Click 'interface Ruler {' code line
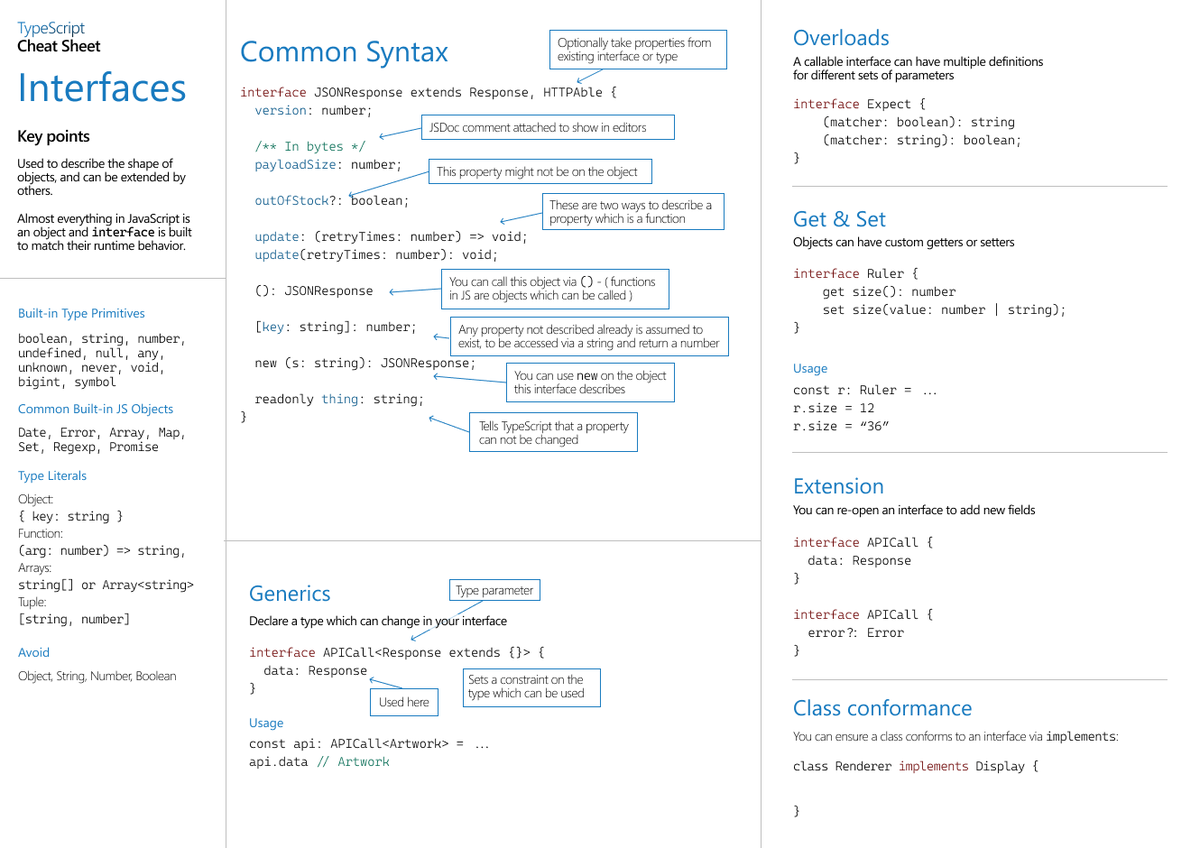1200x848 pixels. click(x=856, y=274)
